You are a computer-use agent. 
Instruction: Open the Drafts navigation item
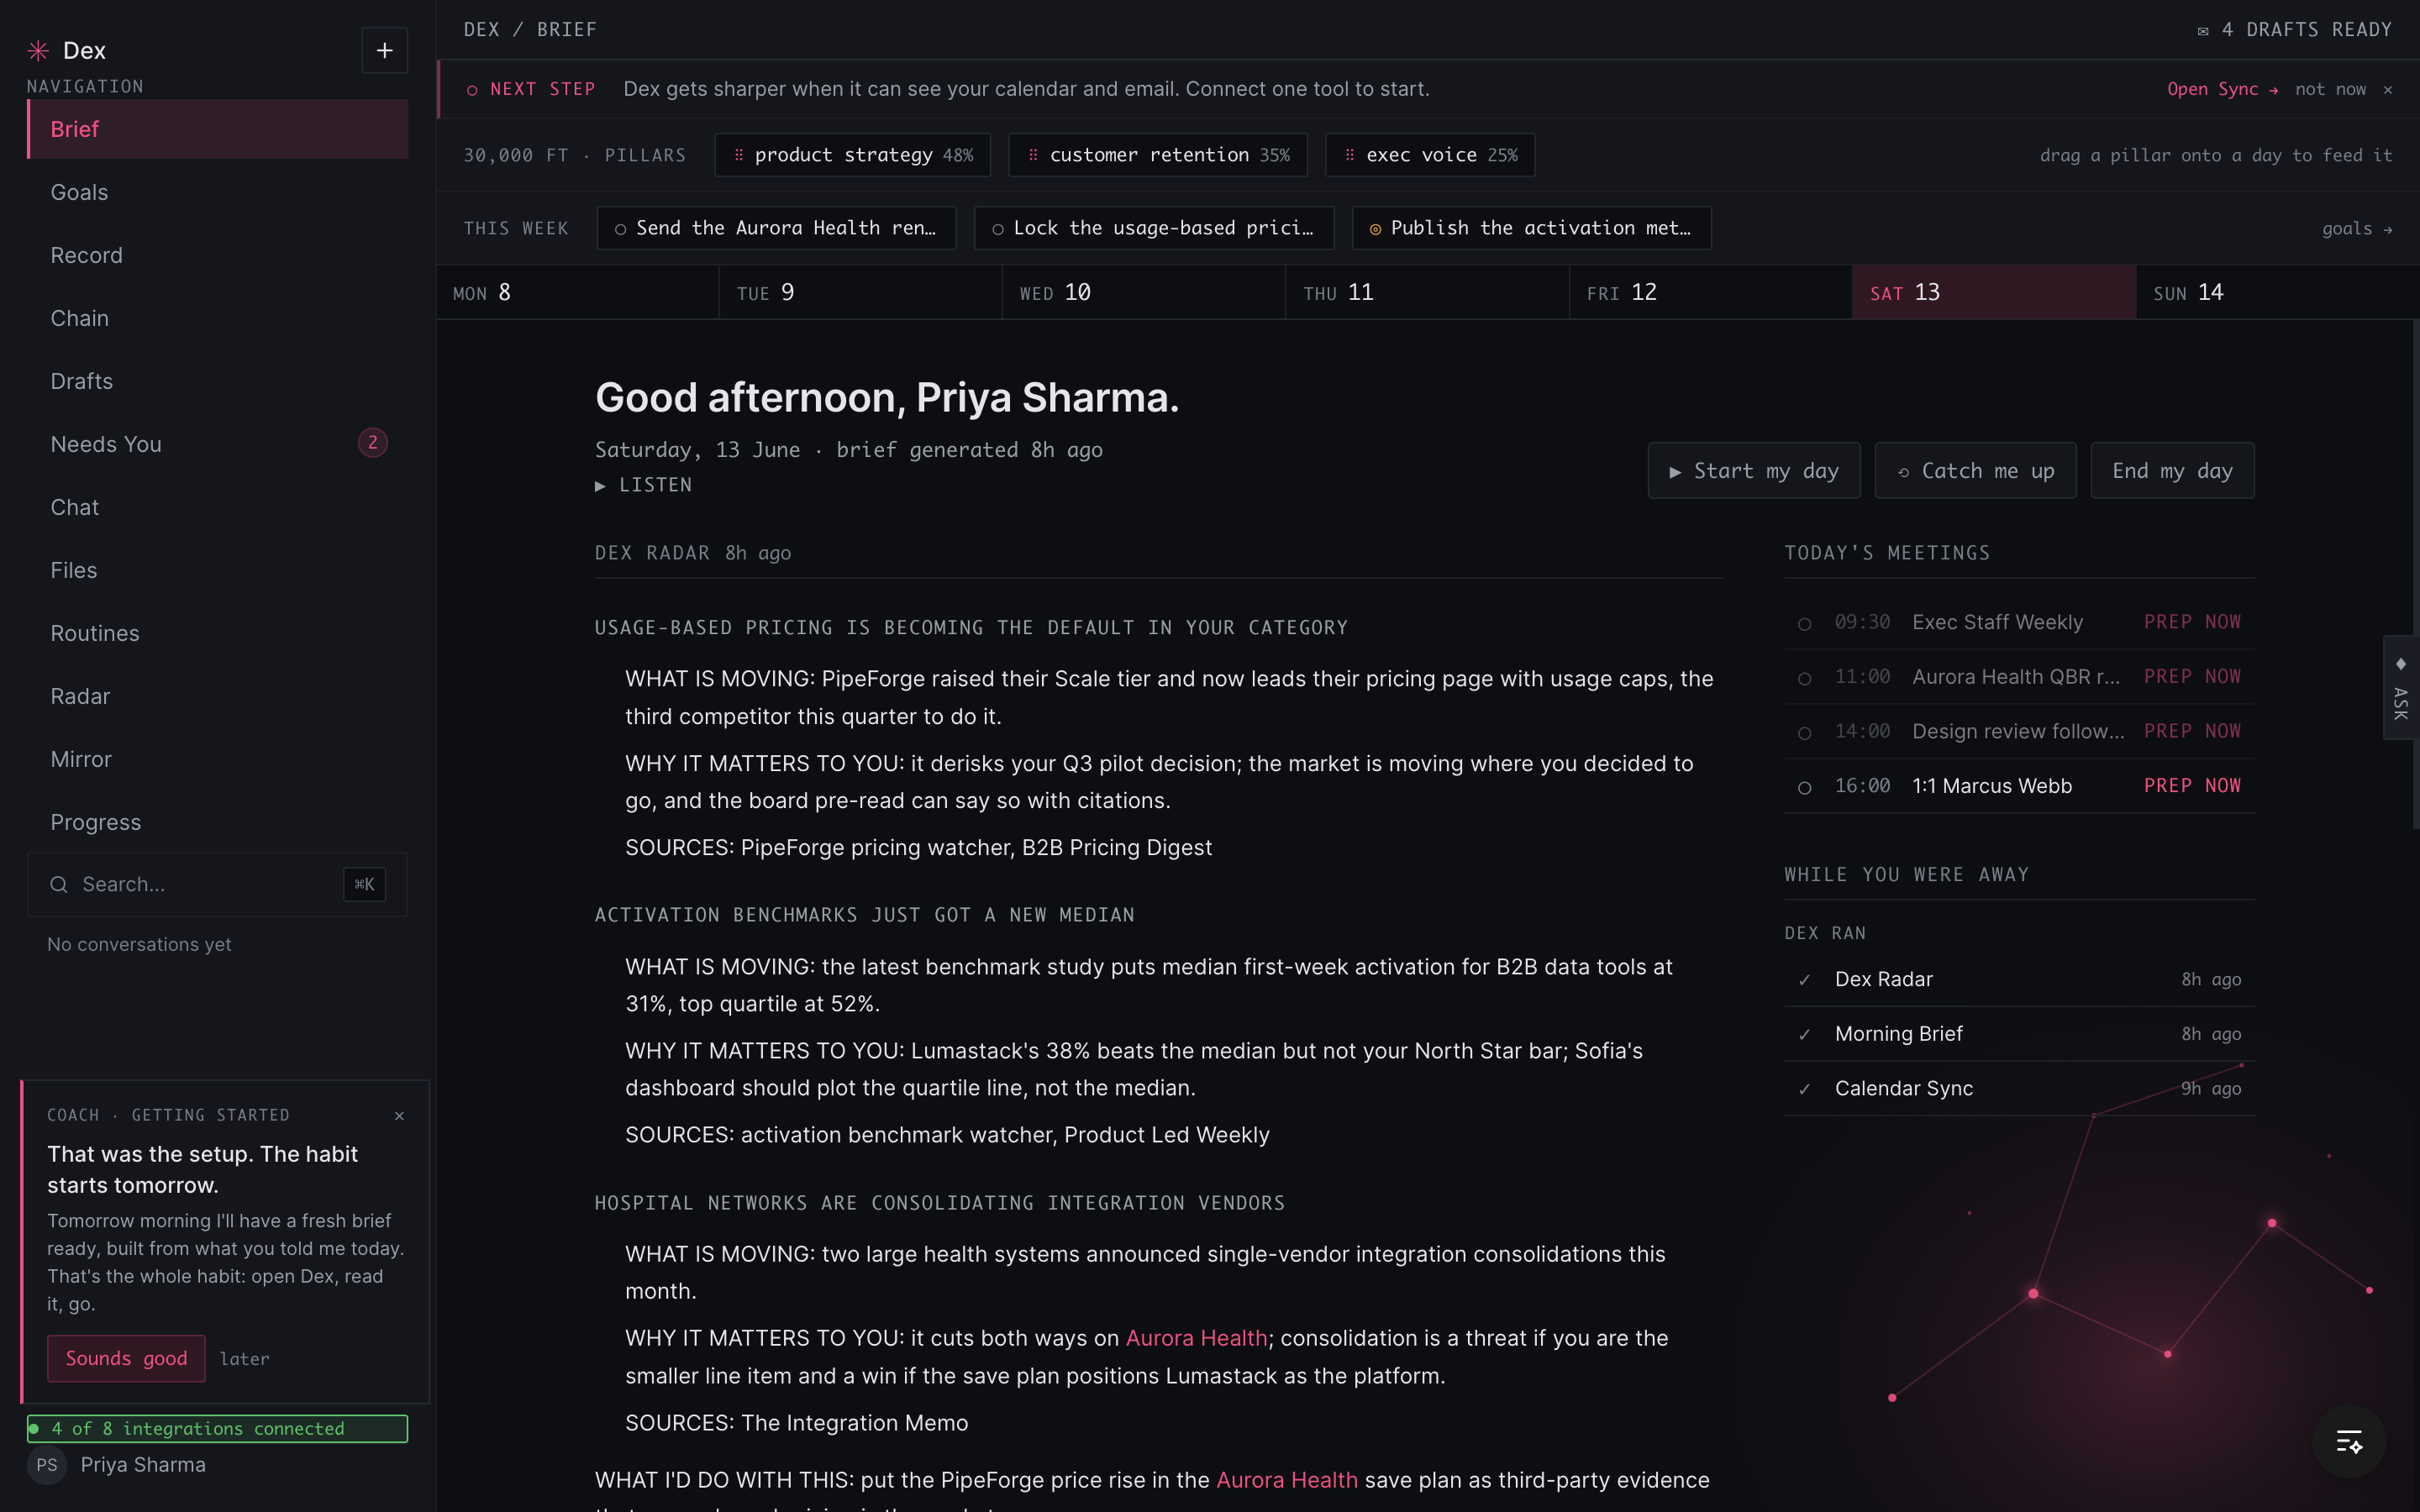point(217,381)
